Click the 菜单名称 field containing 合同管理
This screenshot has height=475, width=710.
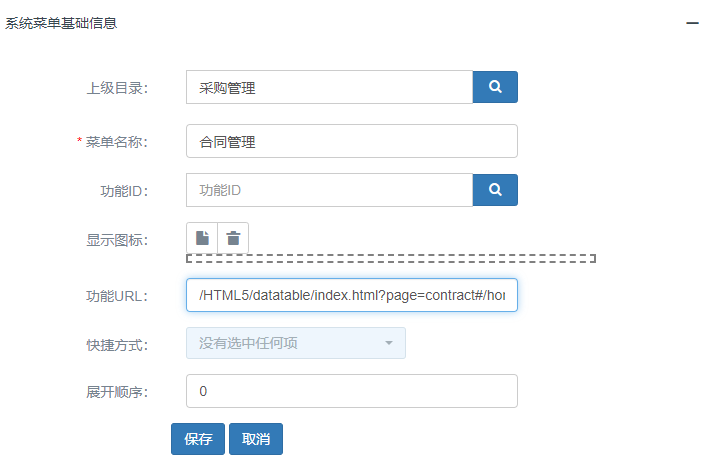[x=352, y=141]
